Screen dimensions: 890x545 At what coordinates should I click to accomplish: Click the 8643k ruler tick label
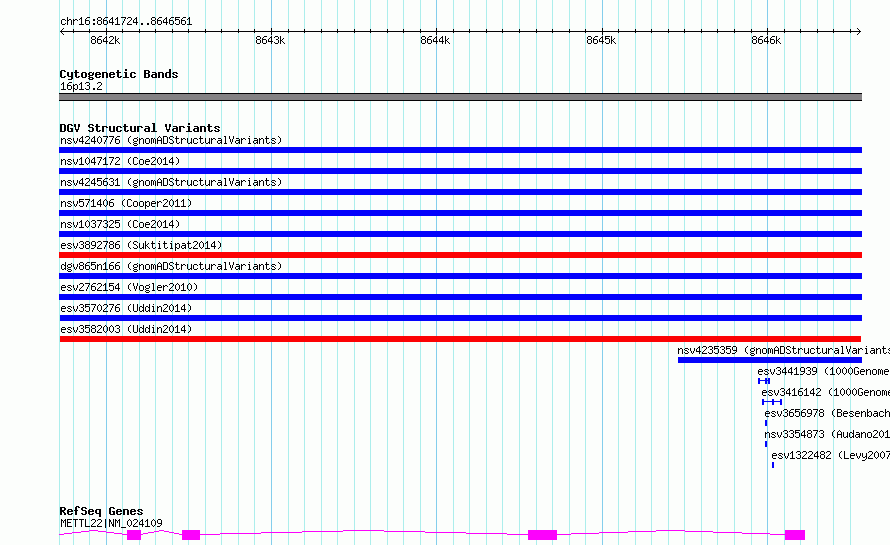[x=270, y=40]
